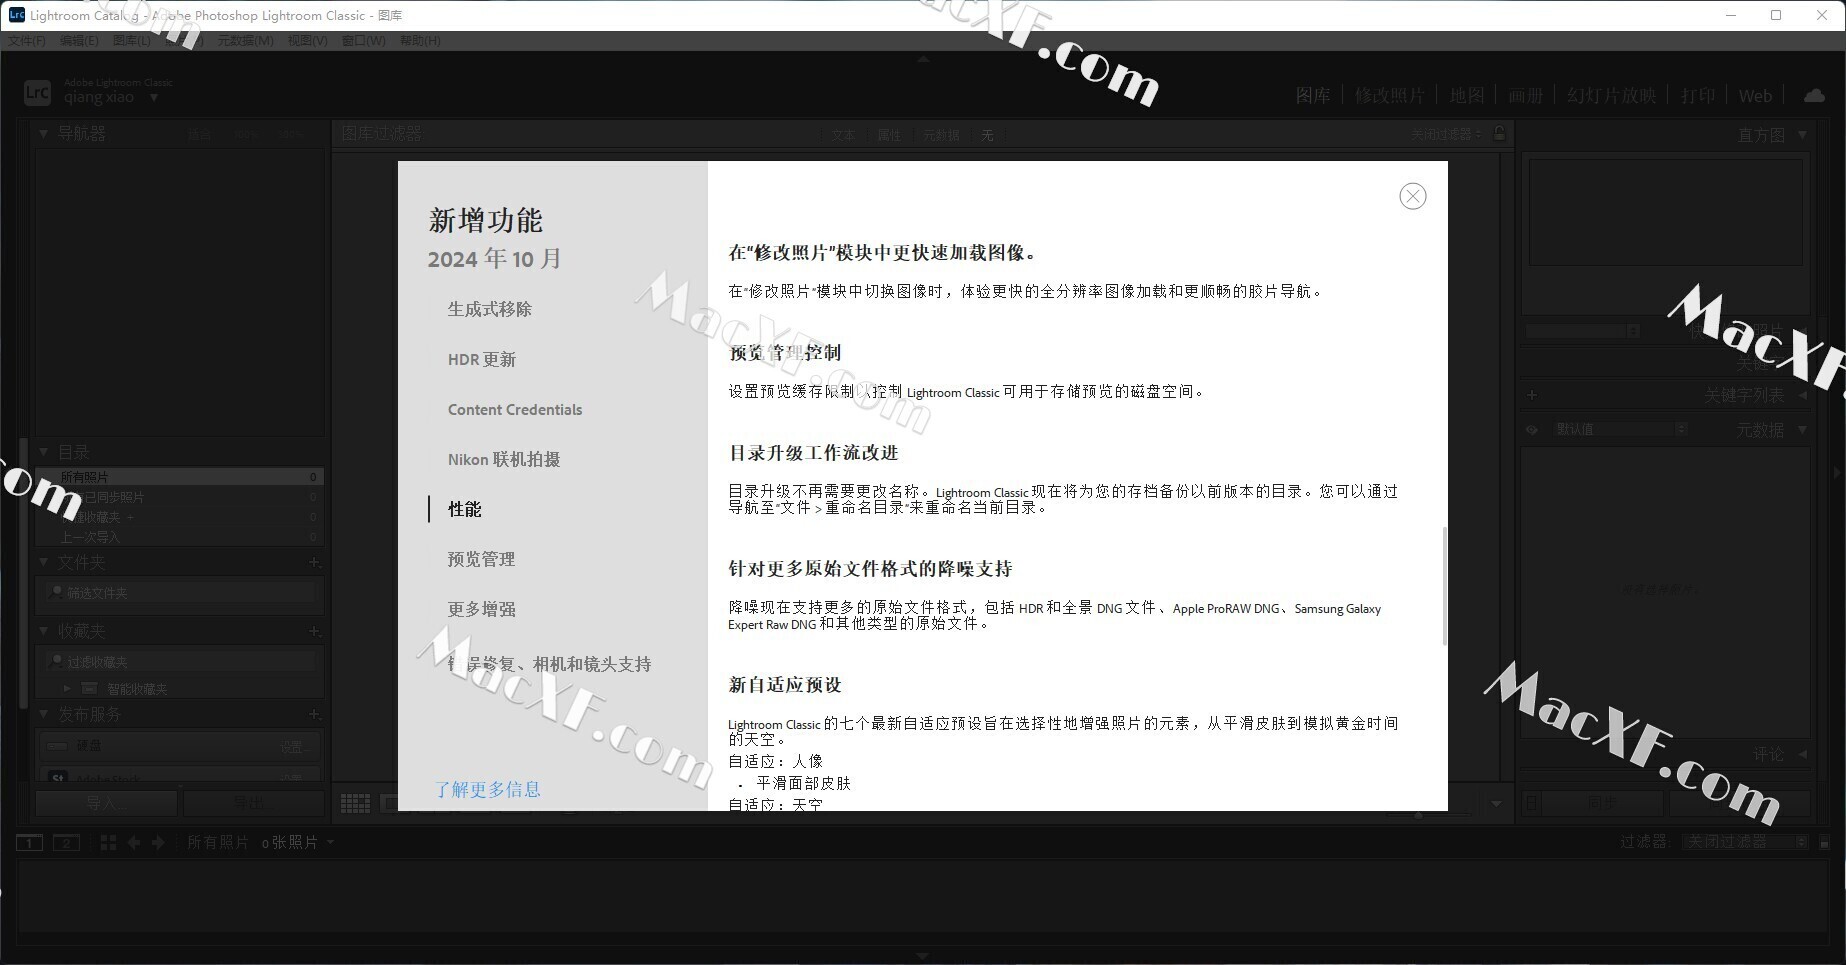Click the 过滤收藏夹 search field
The image size is (1846, 965).
pyautogui.click(x=180, y=662)
